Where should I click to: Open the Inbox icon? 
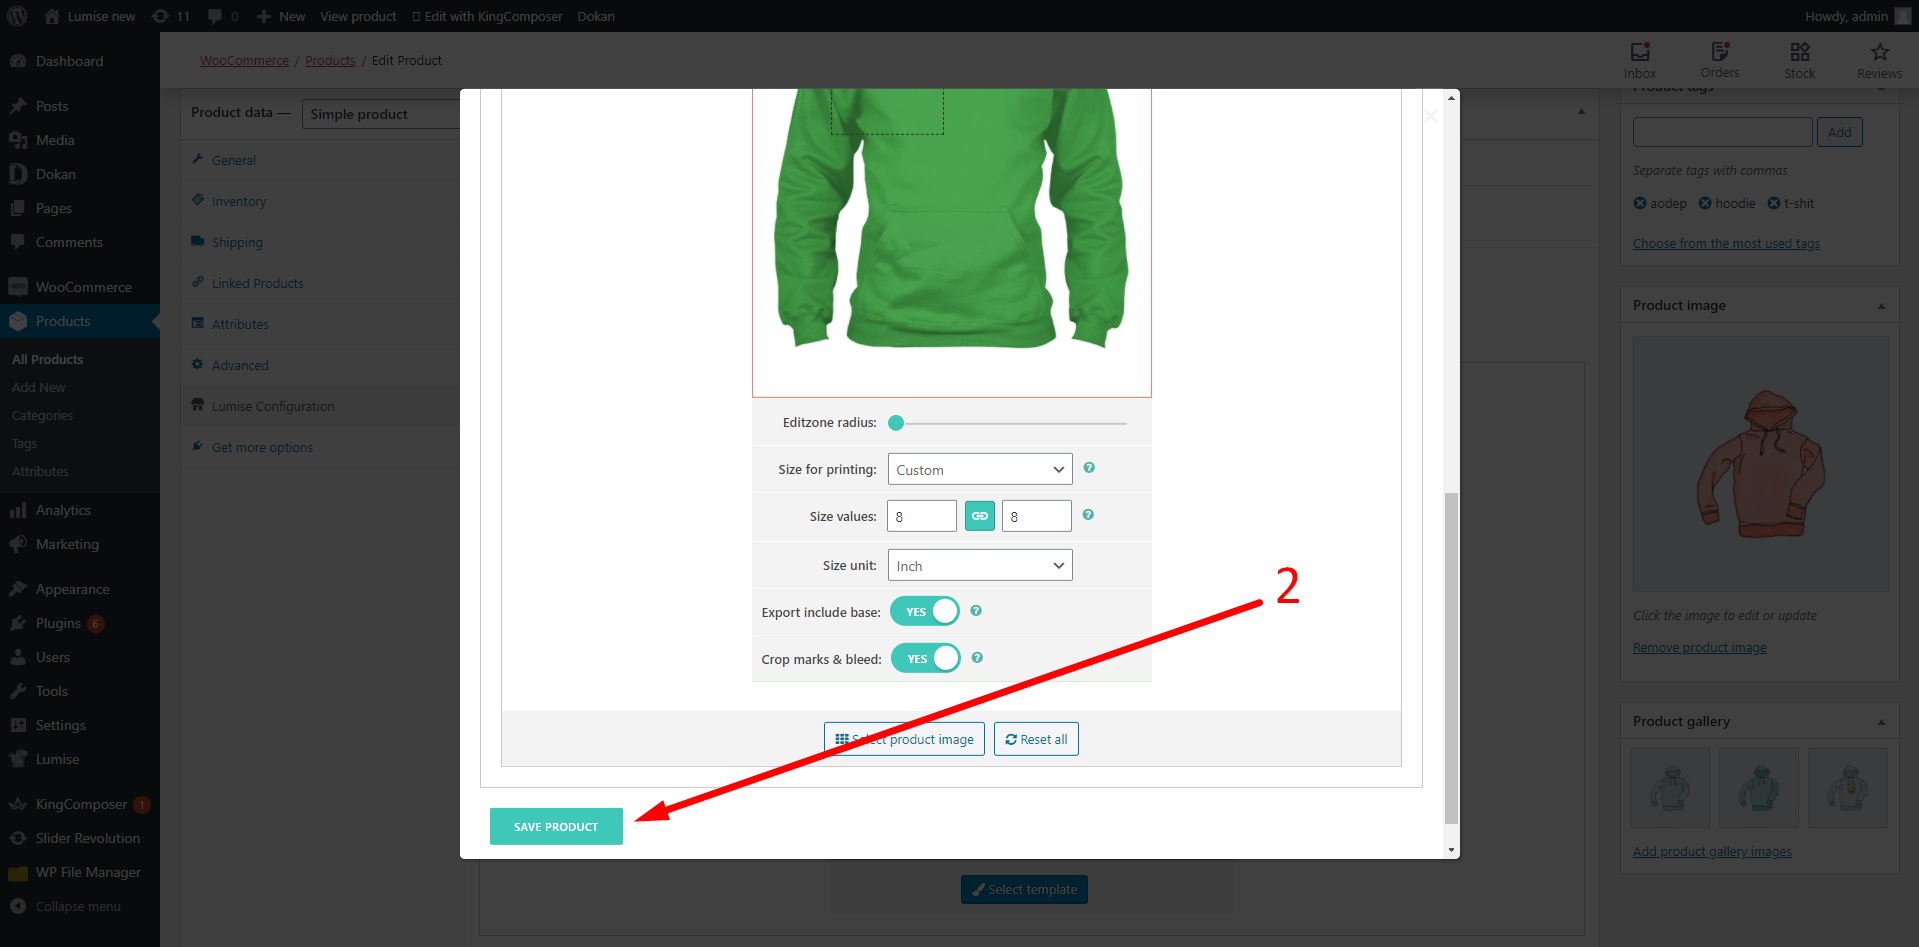coord(1640,60)
